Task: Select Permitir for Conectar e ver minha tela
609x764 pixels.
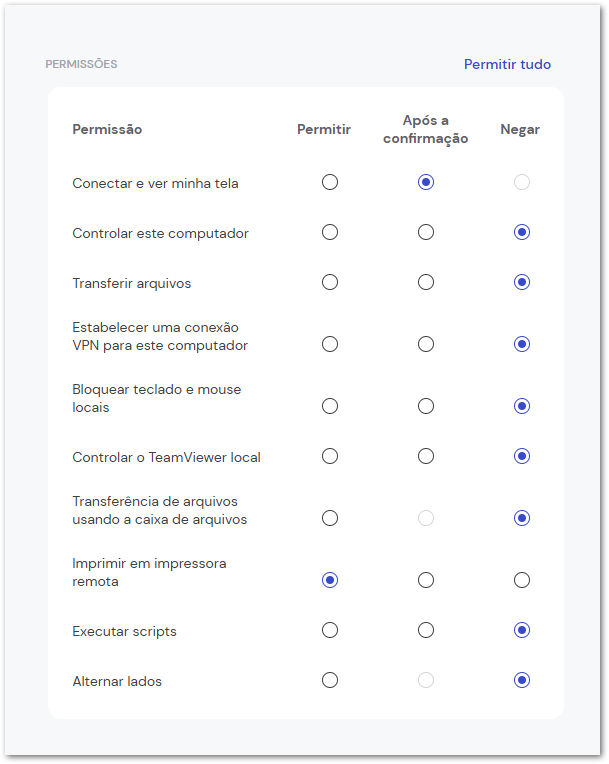Action: tap(330, 182)
